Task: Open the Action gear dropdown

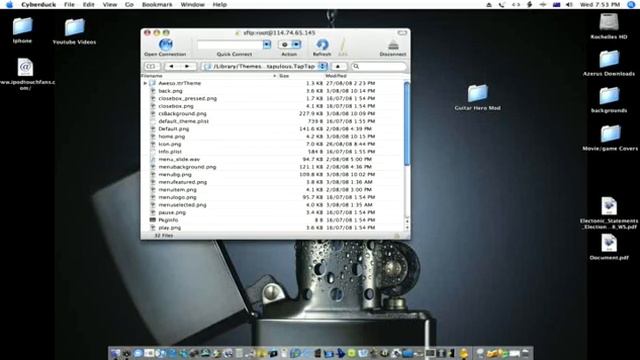Action: click(289, 44)
